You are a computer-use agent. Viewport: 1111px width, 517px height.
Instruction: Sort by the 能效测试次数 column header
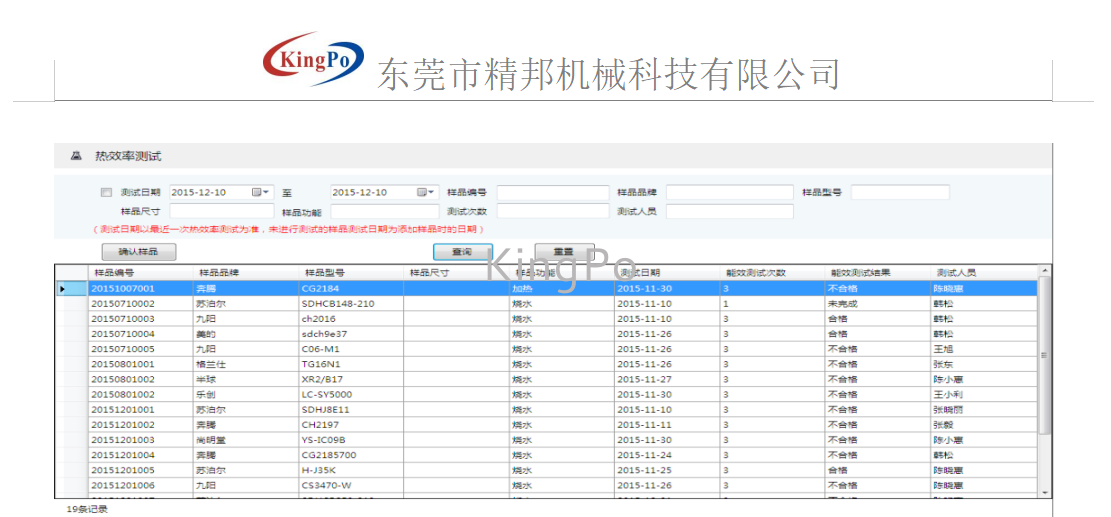(772, 273)
